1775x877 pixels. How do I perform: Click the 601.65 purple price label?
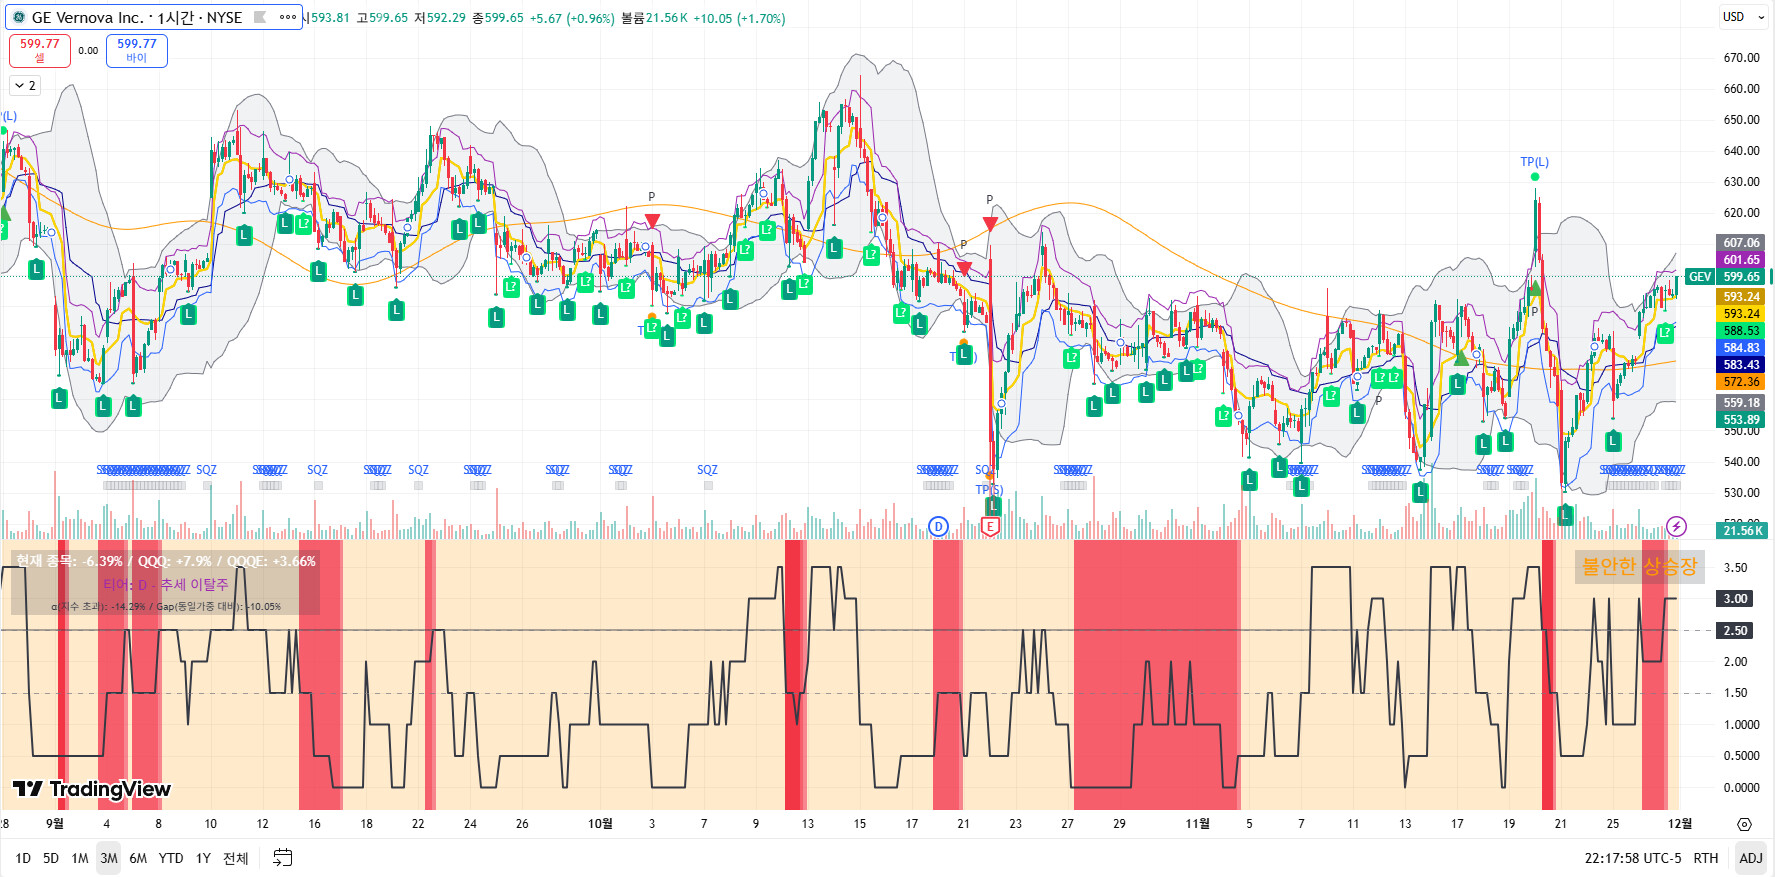coord(1741,260)
